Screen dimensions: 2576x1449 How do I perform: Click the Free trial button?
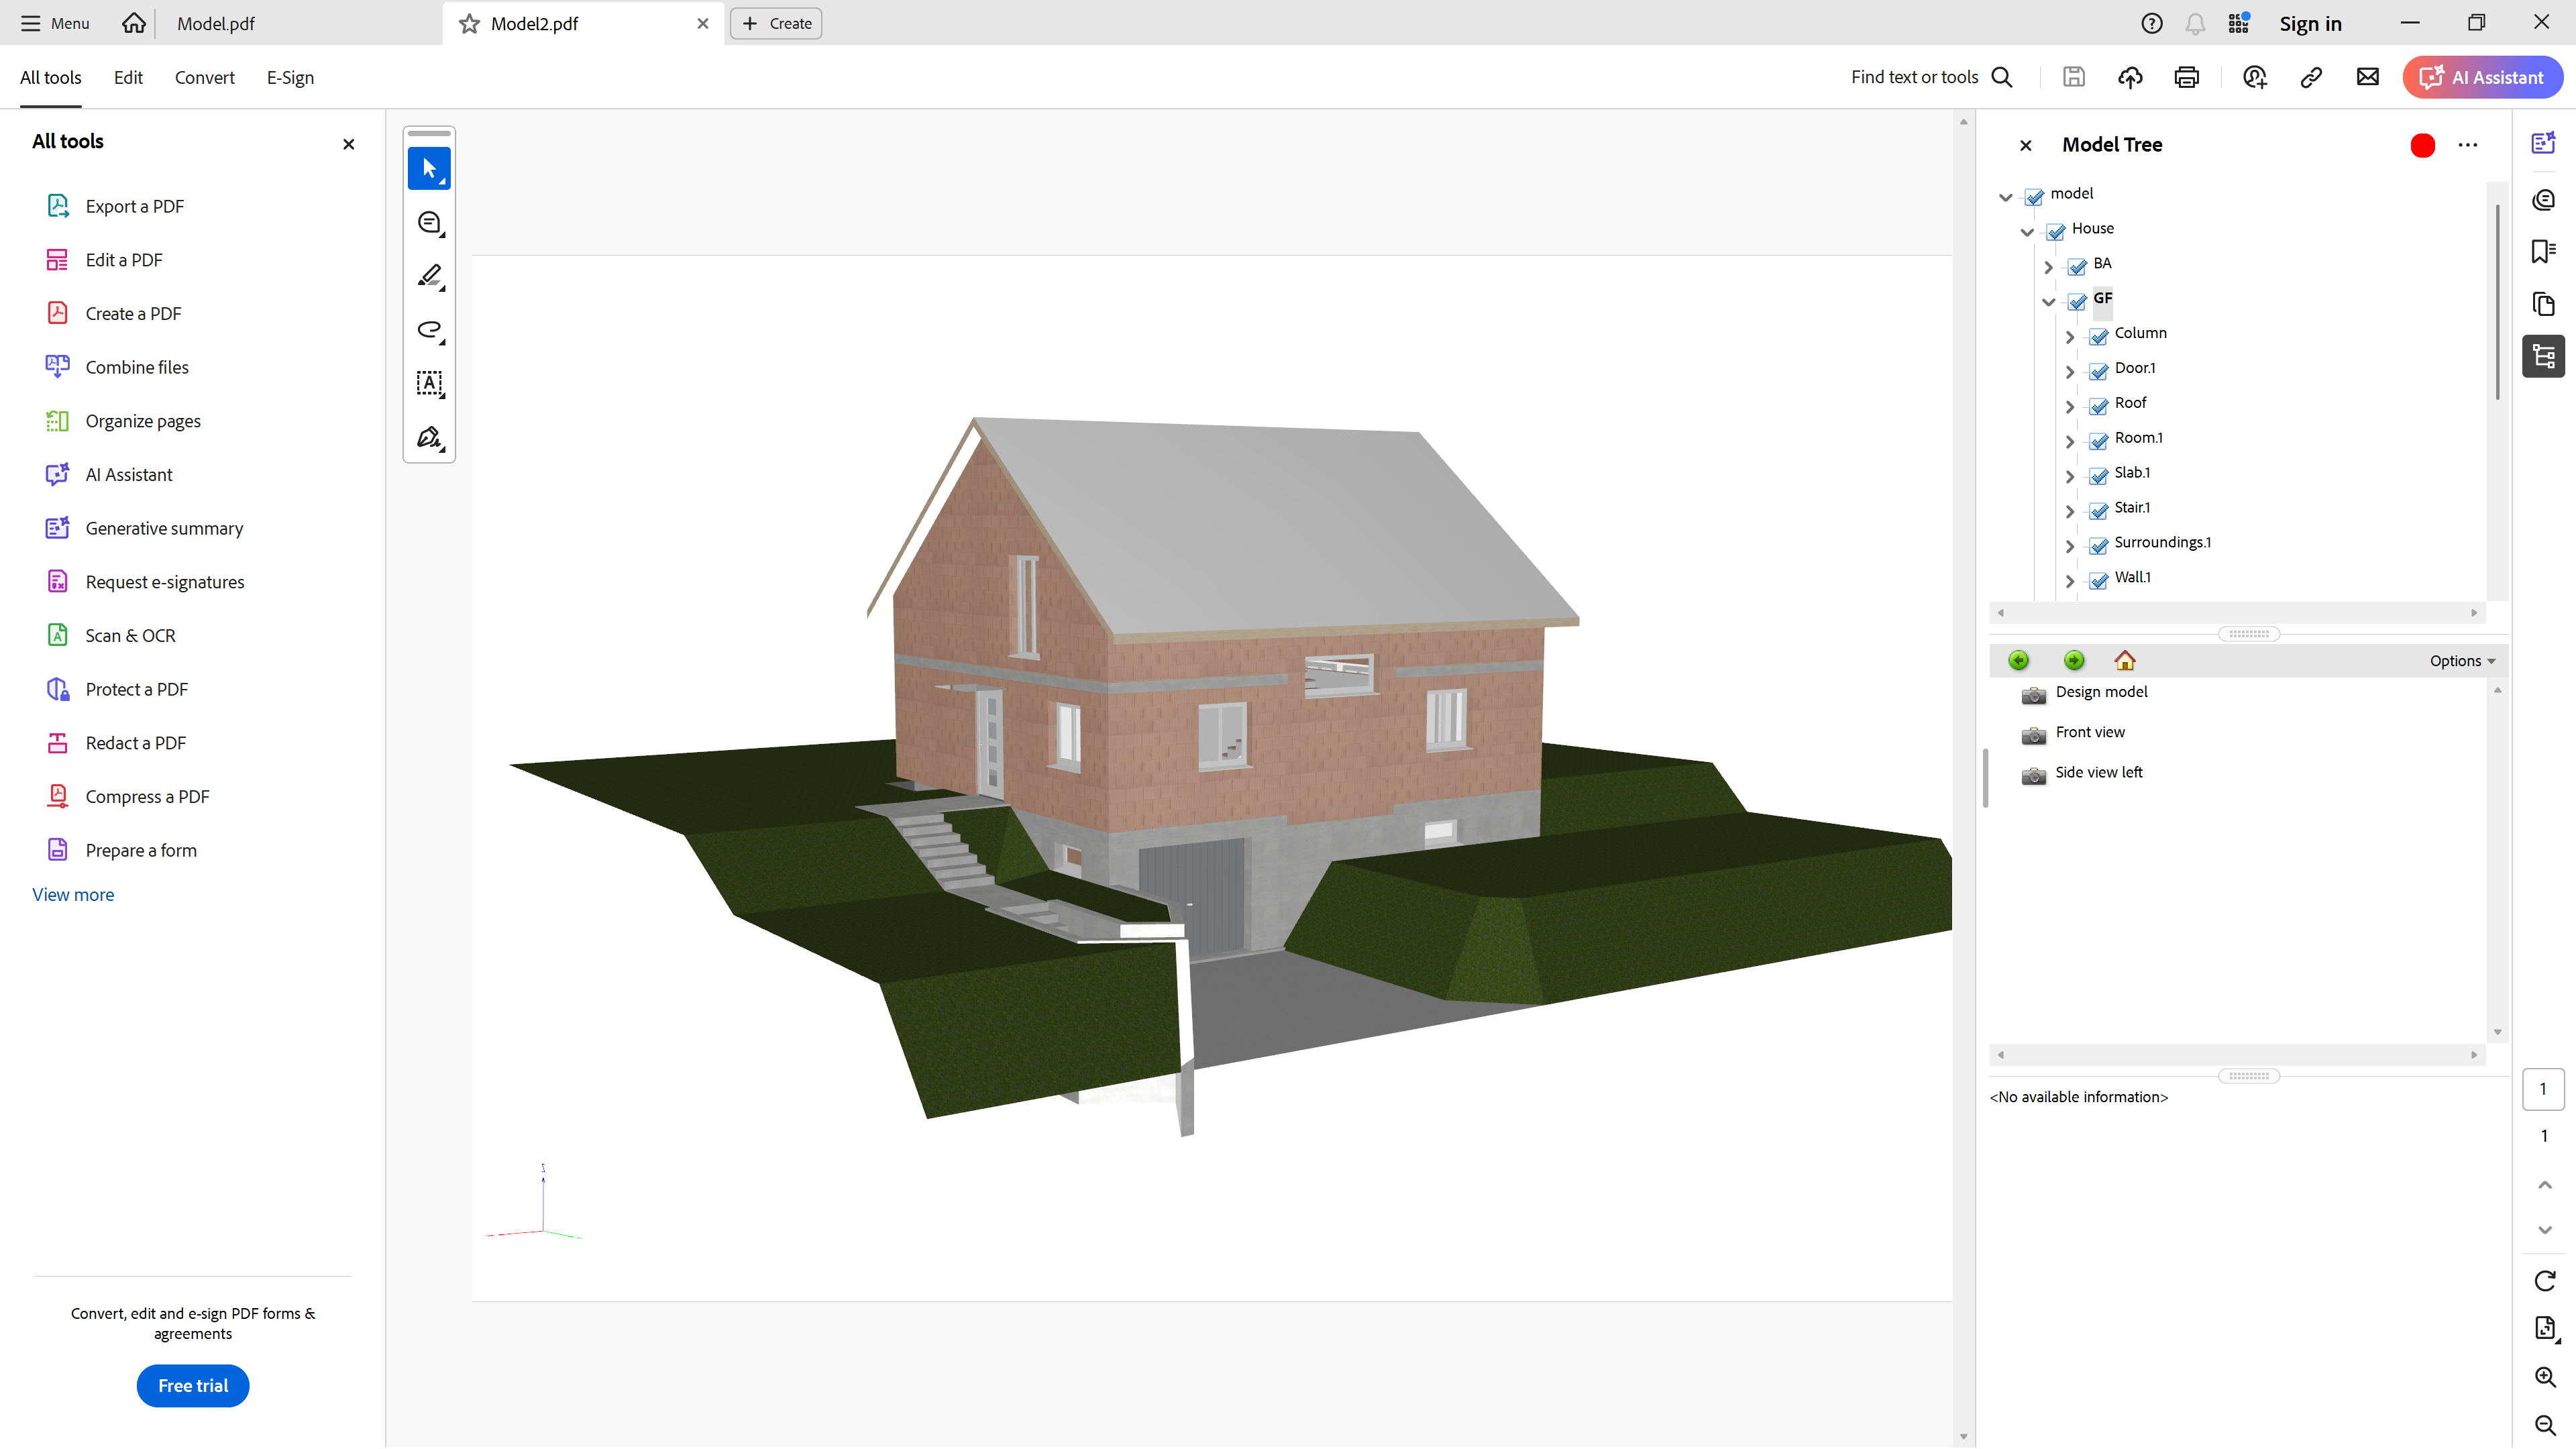point(193,1385)
